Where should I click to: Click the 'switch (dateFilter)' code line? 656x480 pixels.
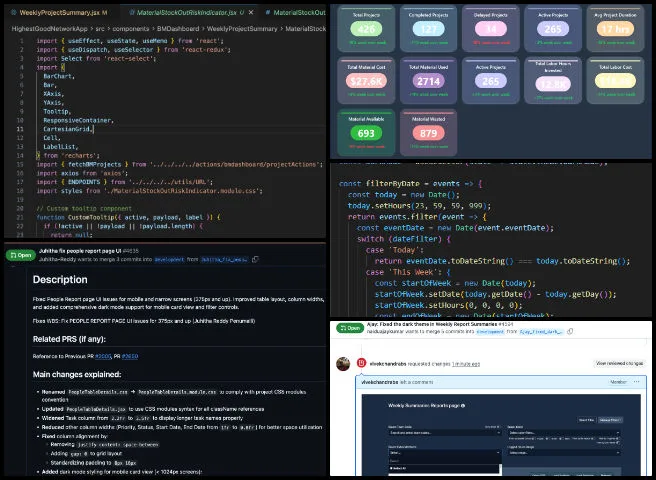pos(404,239)
